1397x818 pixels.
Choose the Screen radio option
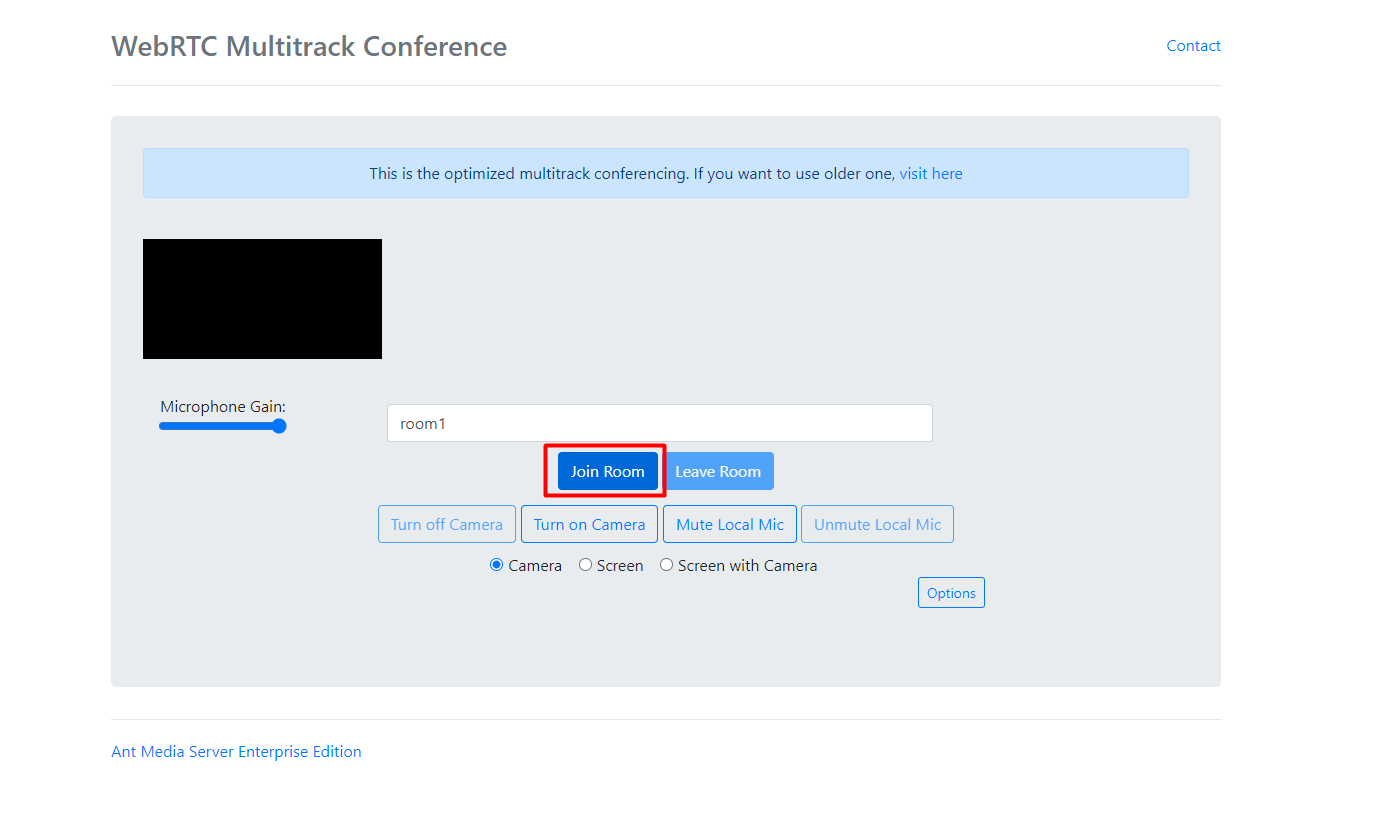pyautogui.click(x=586, y=565)
